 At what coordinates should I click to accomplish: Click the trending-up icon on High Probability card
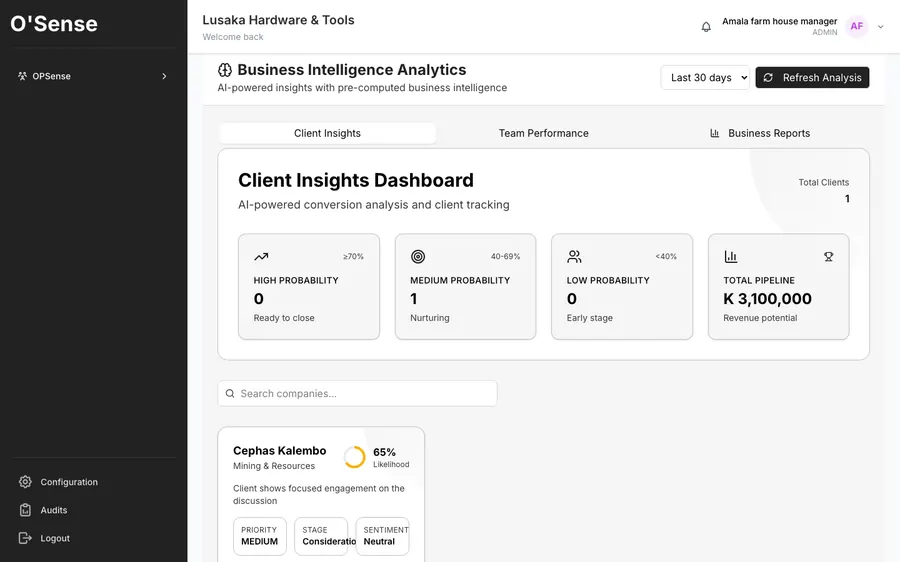tap(261, 257)
